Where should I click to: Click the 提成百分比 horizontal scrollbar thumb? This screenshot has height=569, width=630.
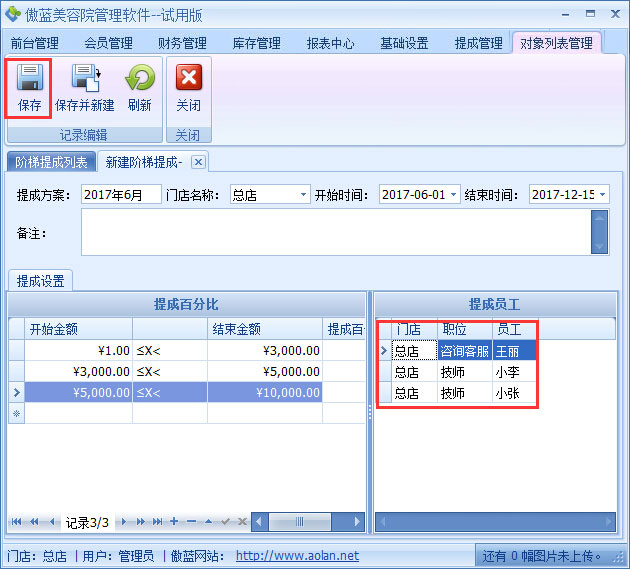300,522
